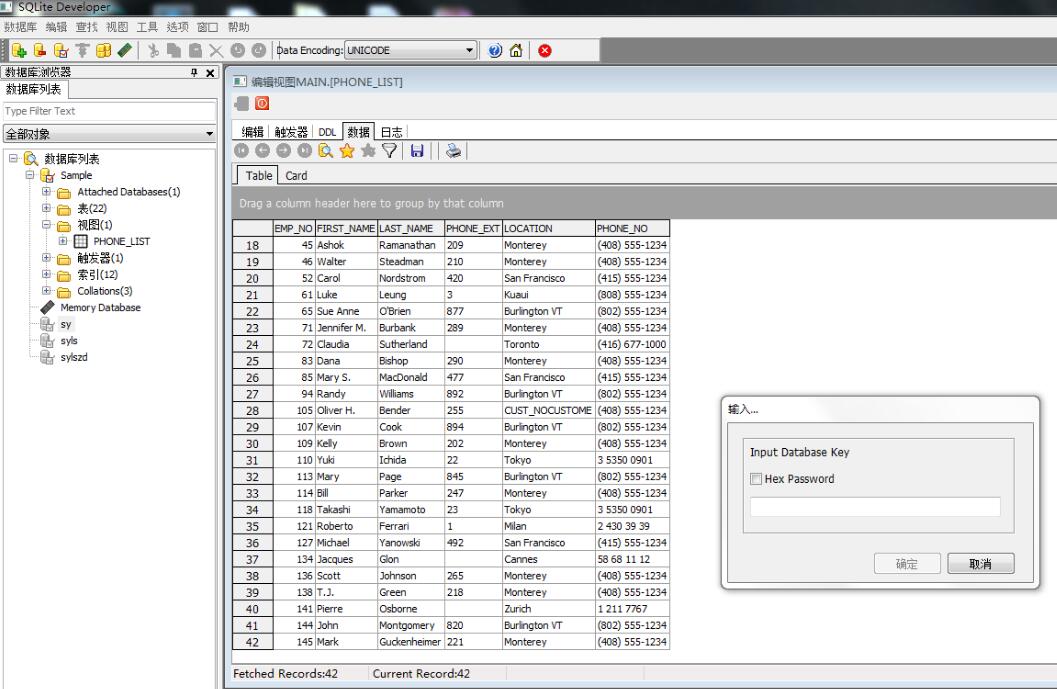The width and height of the screenshot is (1057, 689).
Task: Click the database key password input field
Action: [875, 507]
